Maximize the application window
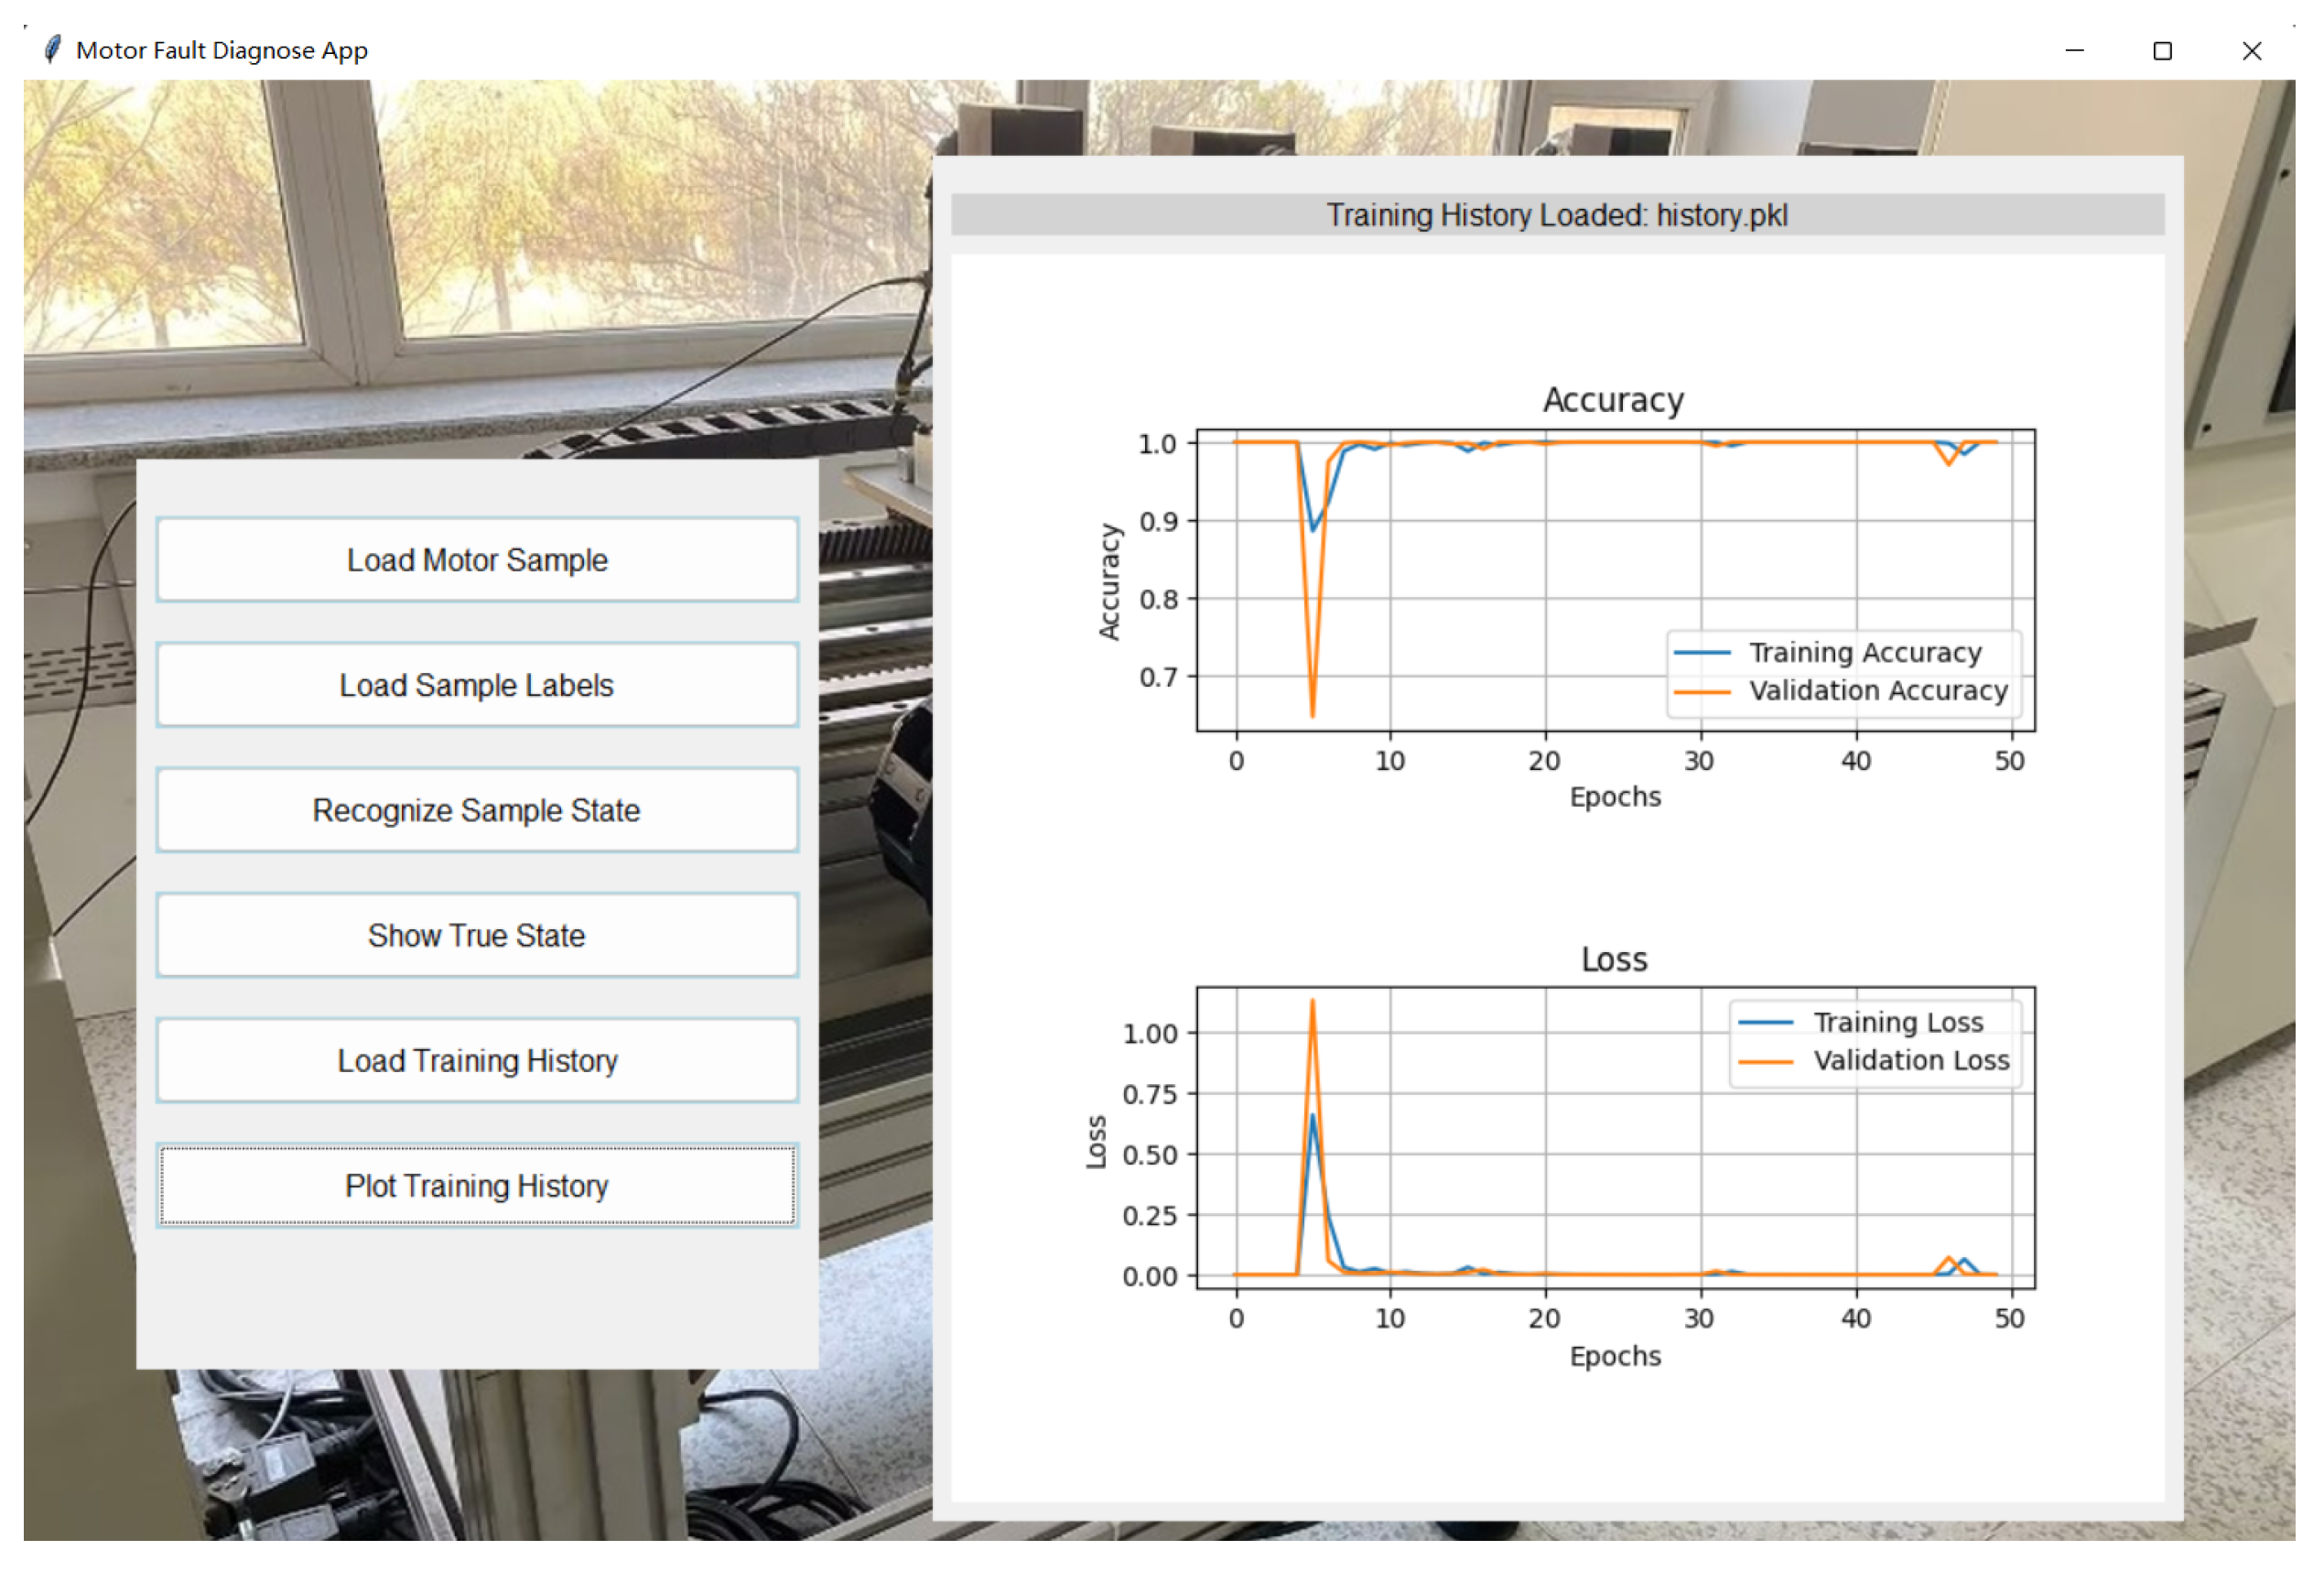Viewport: 2324px width, 1572px height. 2162,50
